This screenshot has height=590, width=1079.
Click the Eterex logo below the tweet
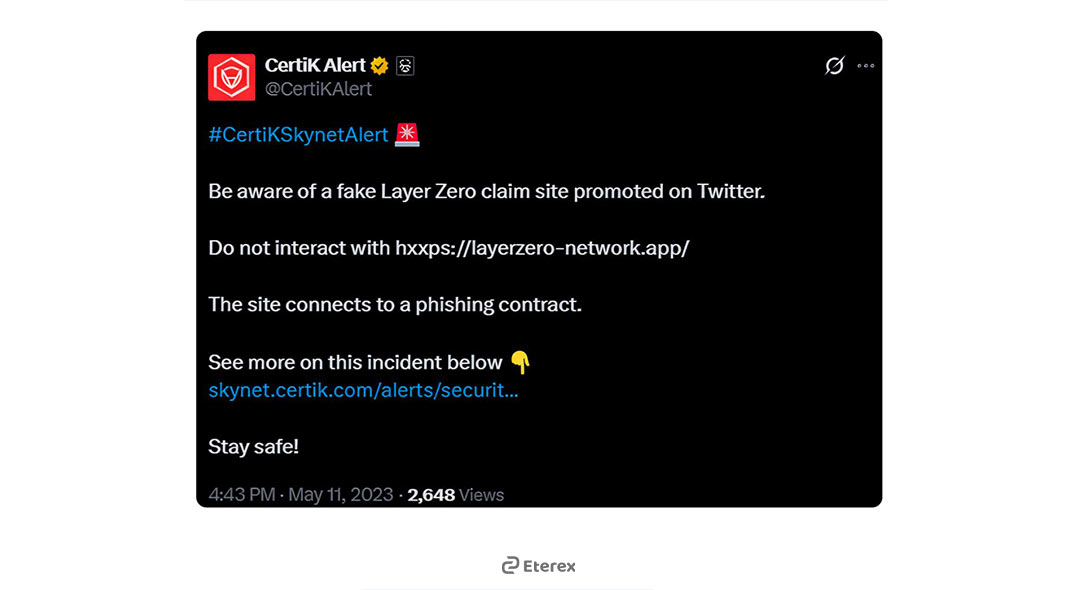pos(539,566)
